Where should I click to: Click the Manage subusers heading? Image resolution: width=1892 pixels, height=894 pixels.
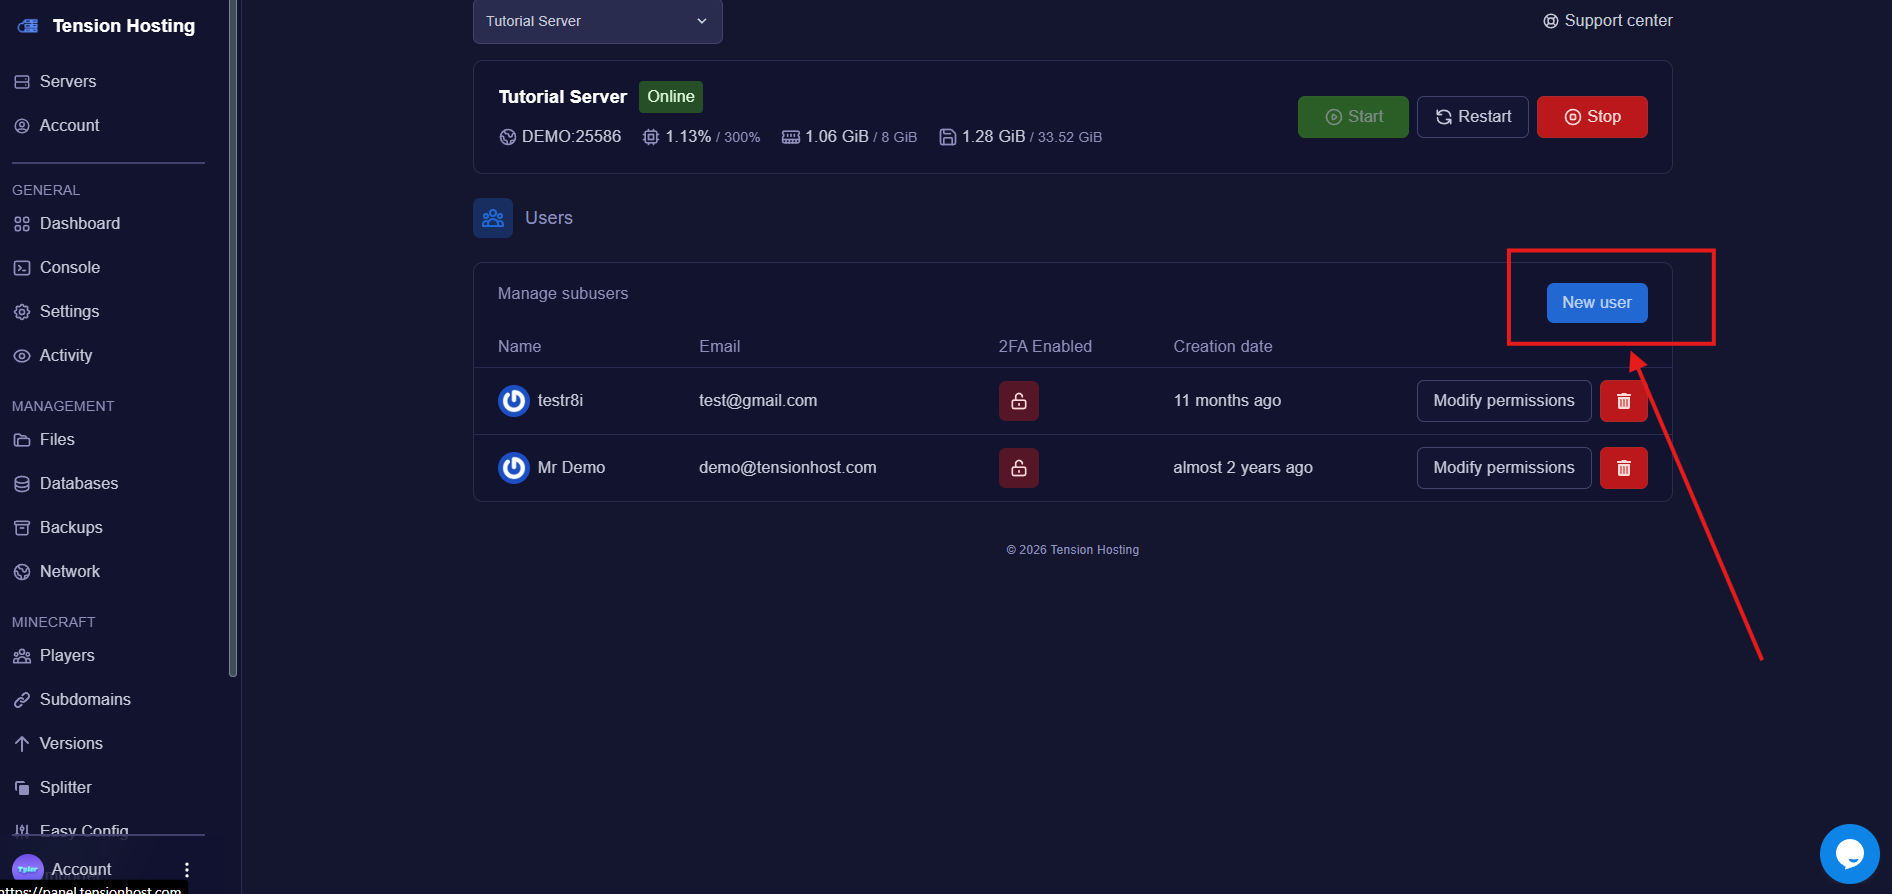(x=563, y=294)
